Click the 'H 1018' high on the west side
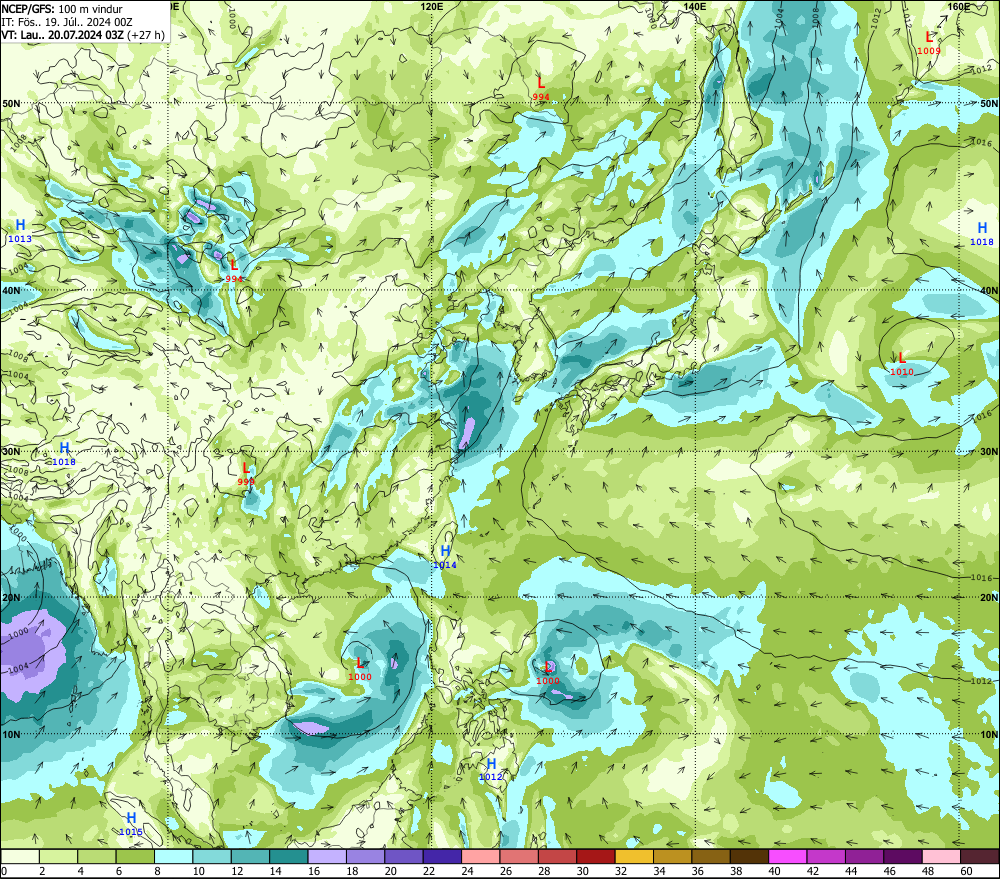Screen dimensions: 1000x879 tap(64, 454)
